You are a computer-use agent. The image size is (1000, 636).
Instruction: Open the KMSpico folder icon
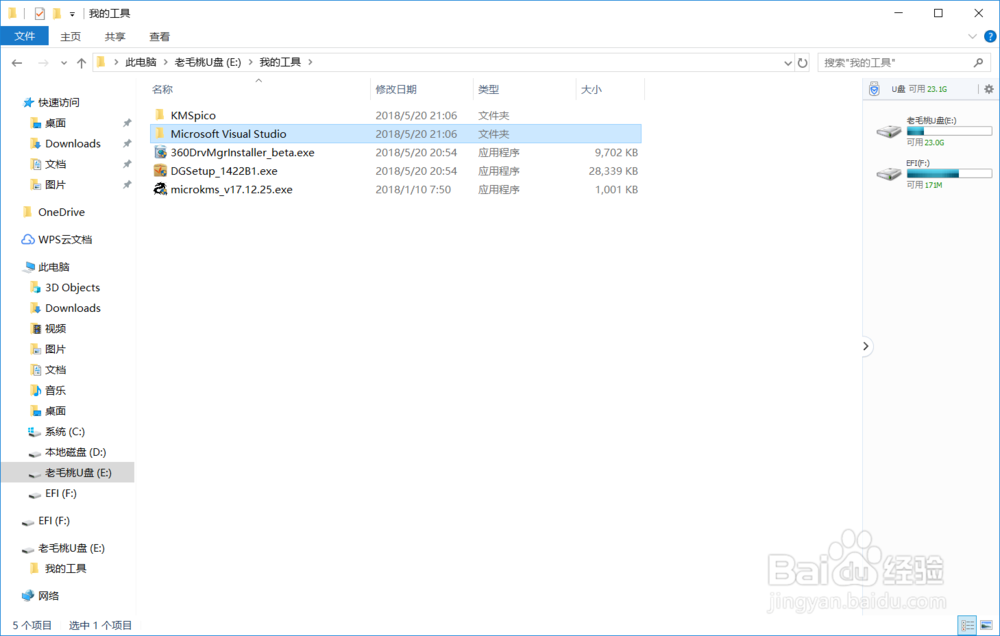[x=160, y=115]
